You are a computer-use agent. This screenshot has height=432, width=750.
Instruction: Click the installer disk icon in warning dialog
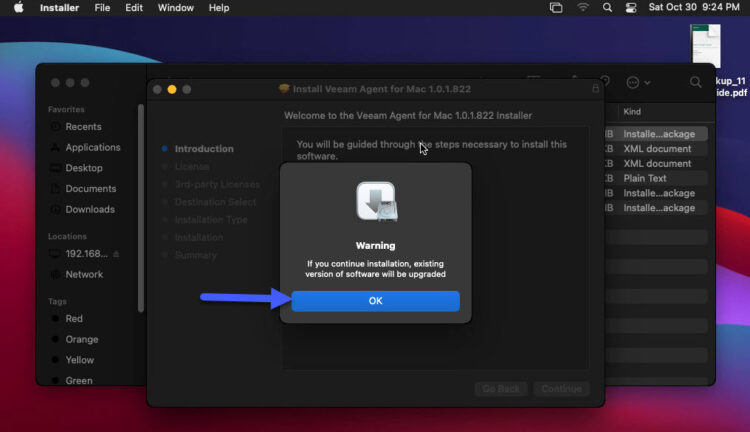pos(376,201)
